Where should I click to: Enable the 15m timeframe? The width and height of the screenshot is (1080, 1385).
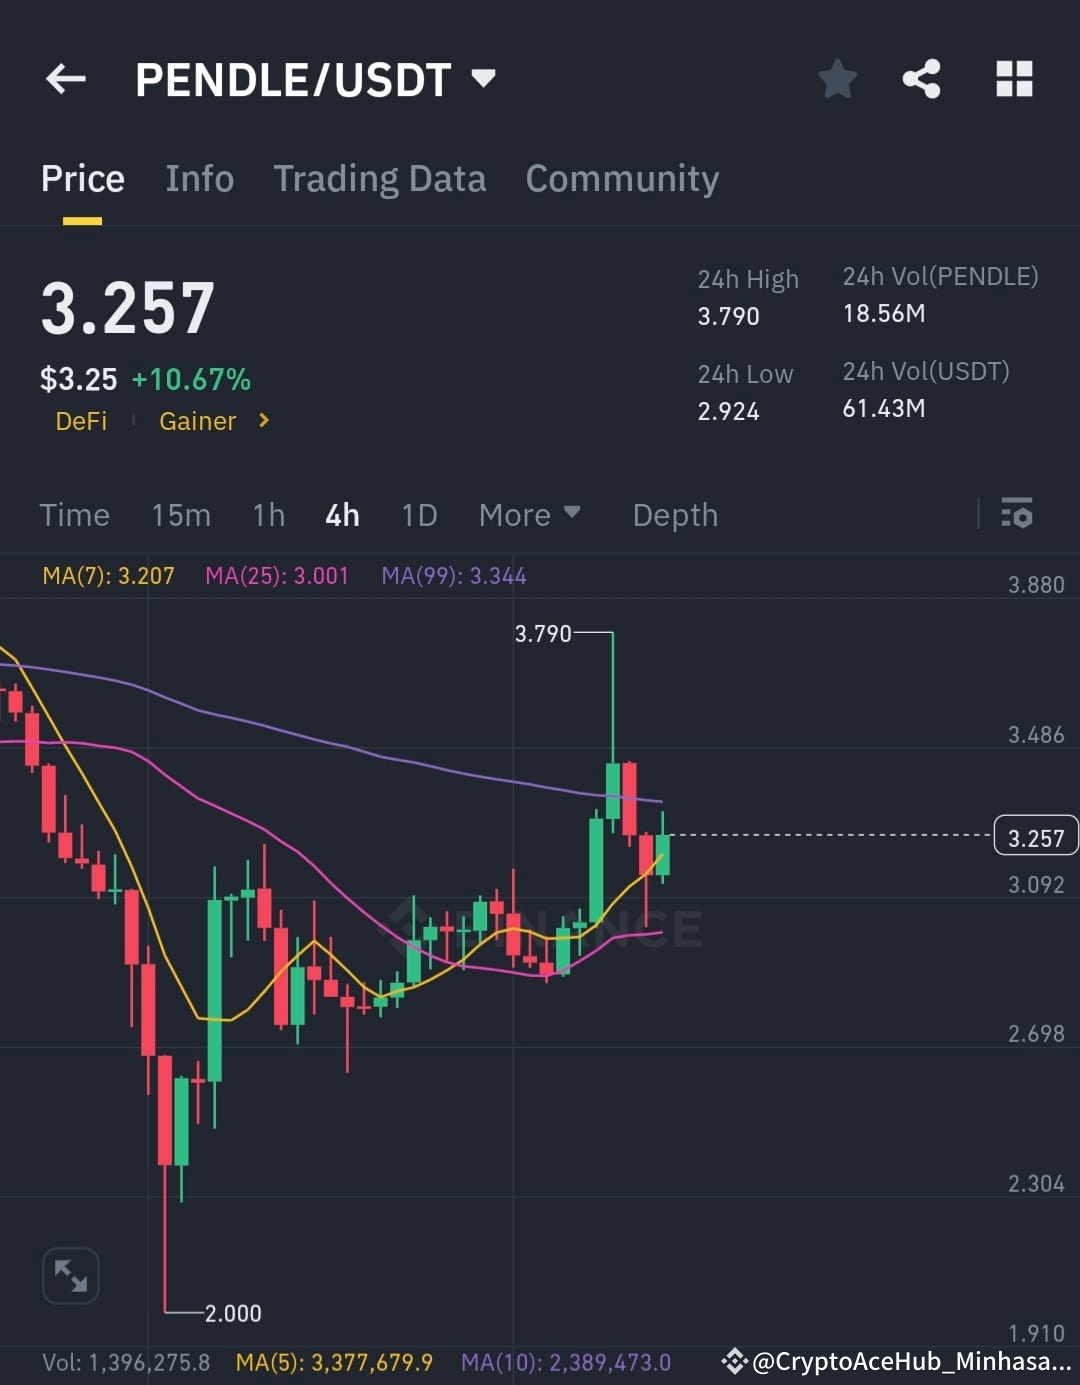click(x=181, y=515)
